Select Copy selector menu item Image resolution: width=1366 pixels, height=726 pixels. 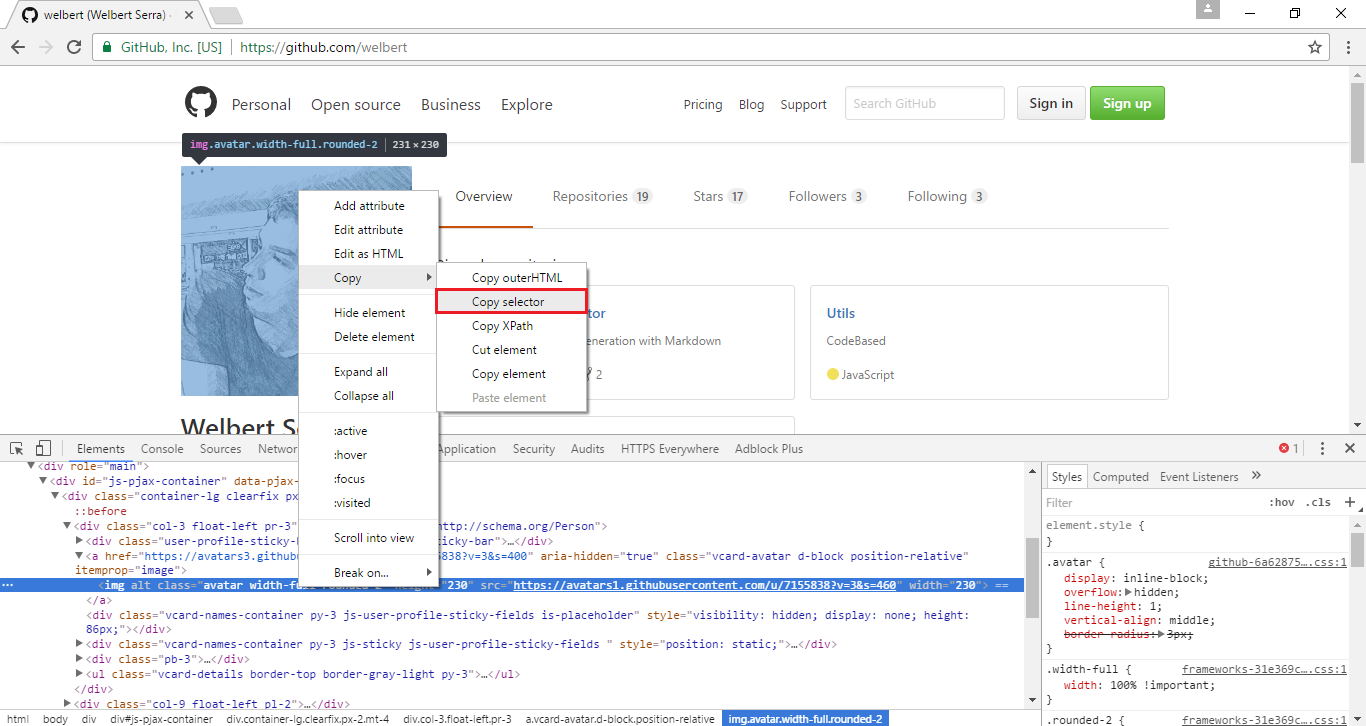point(510,301)
